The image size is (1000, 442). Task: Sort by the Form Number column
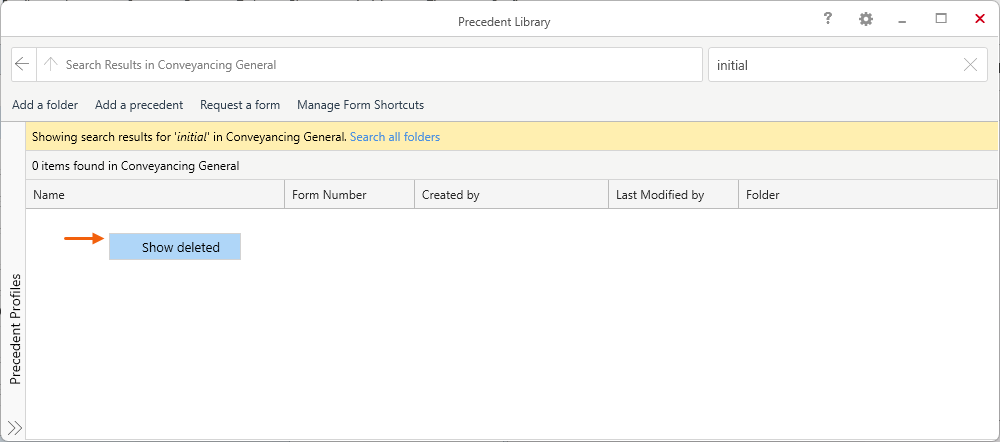pos(349,195)
